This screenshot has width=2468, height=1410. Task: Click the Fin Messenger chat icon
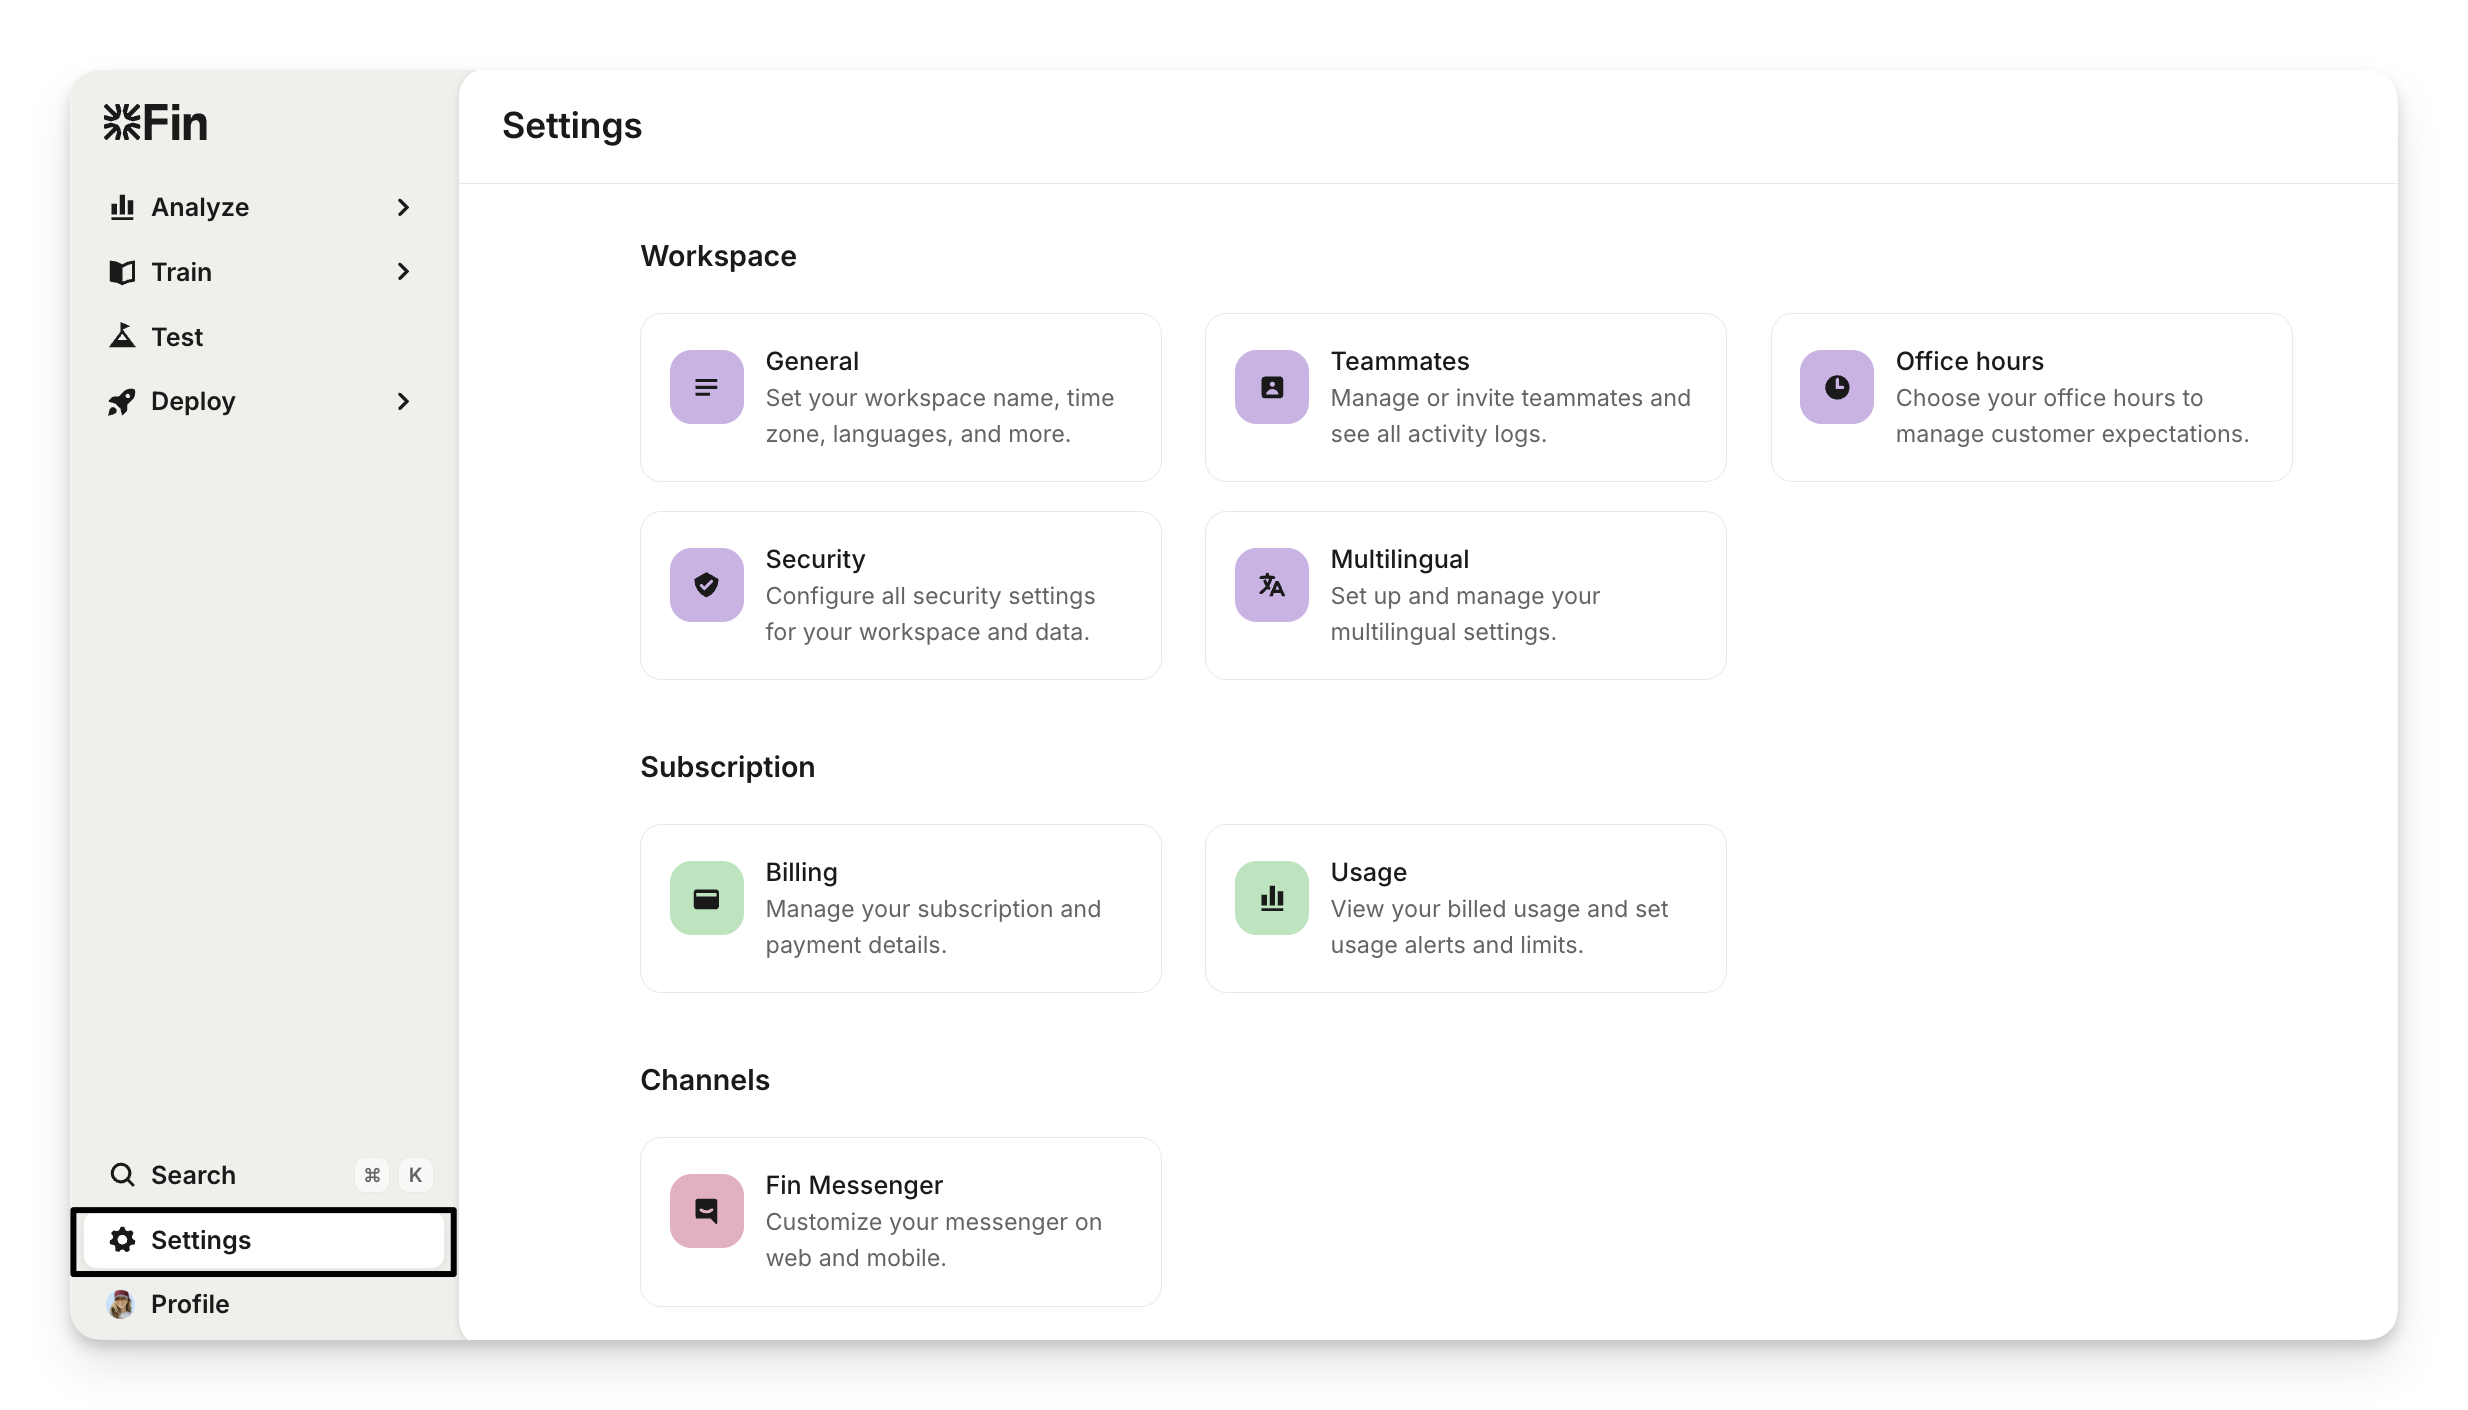tap(706, 1211)
